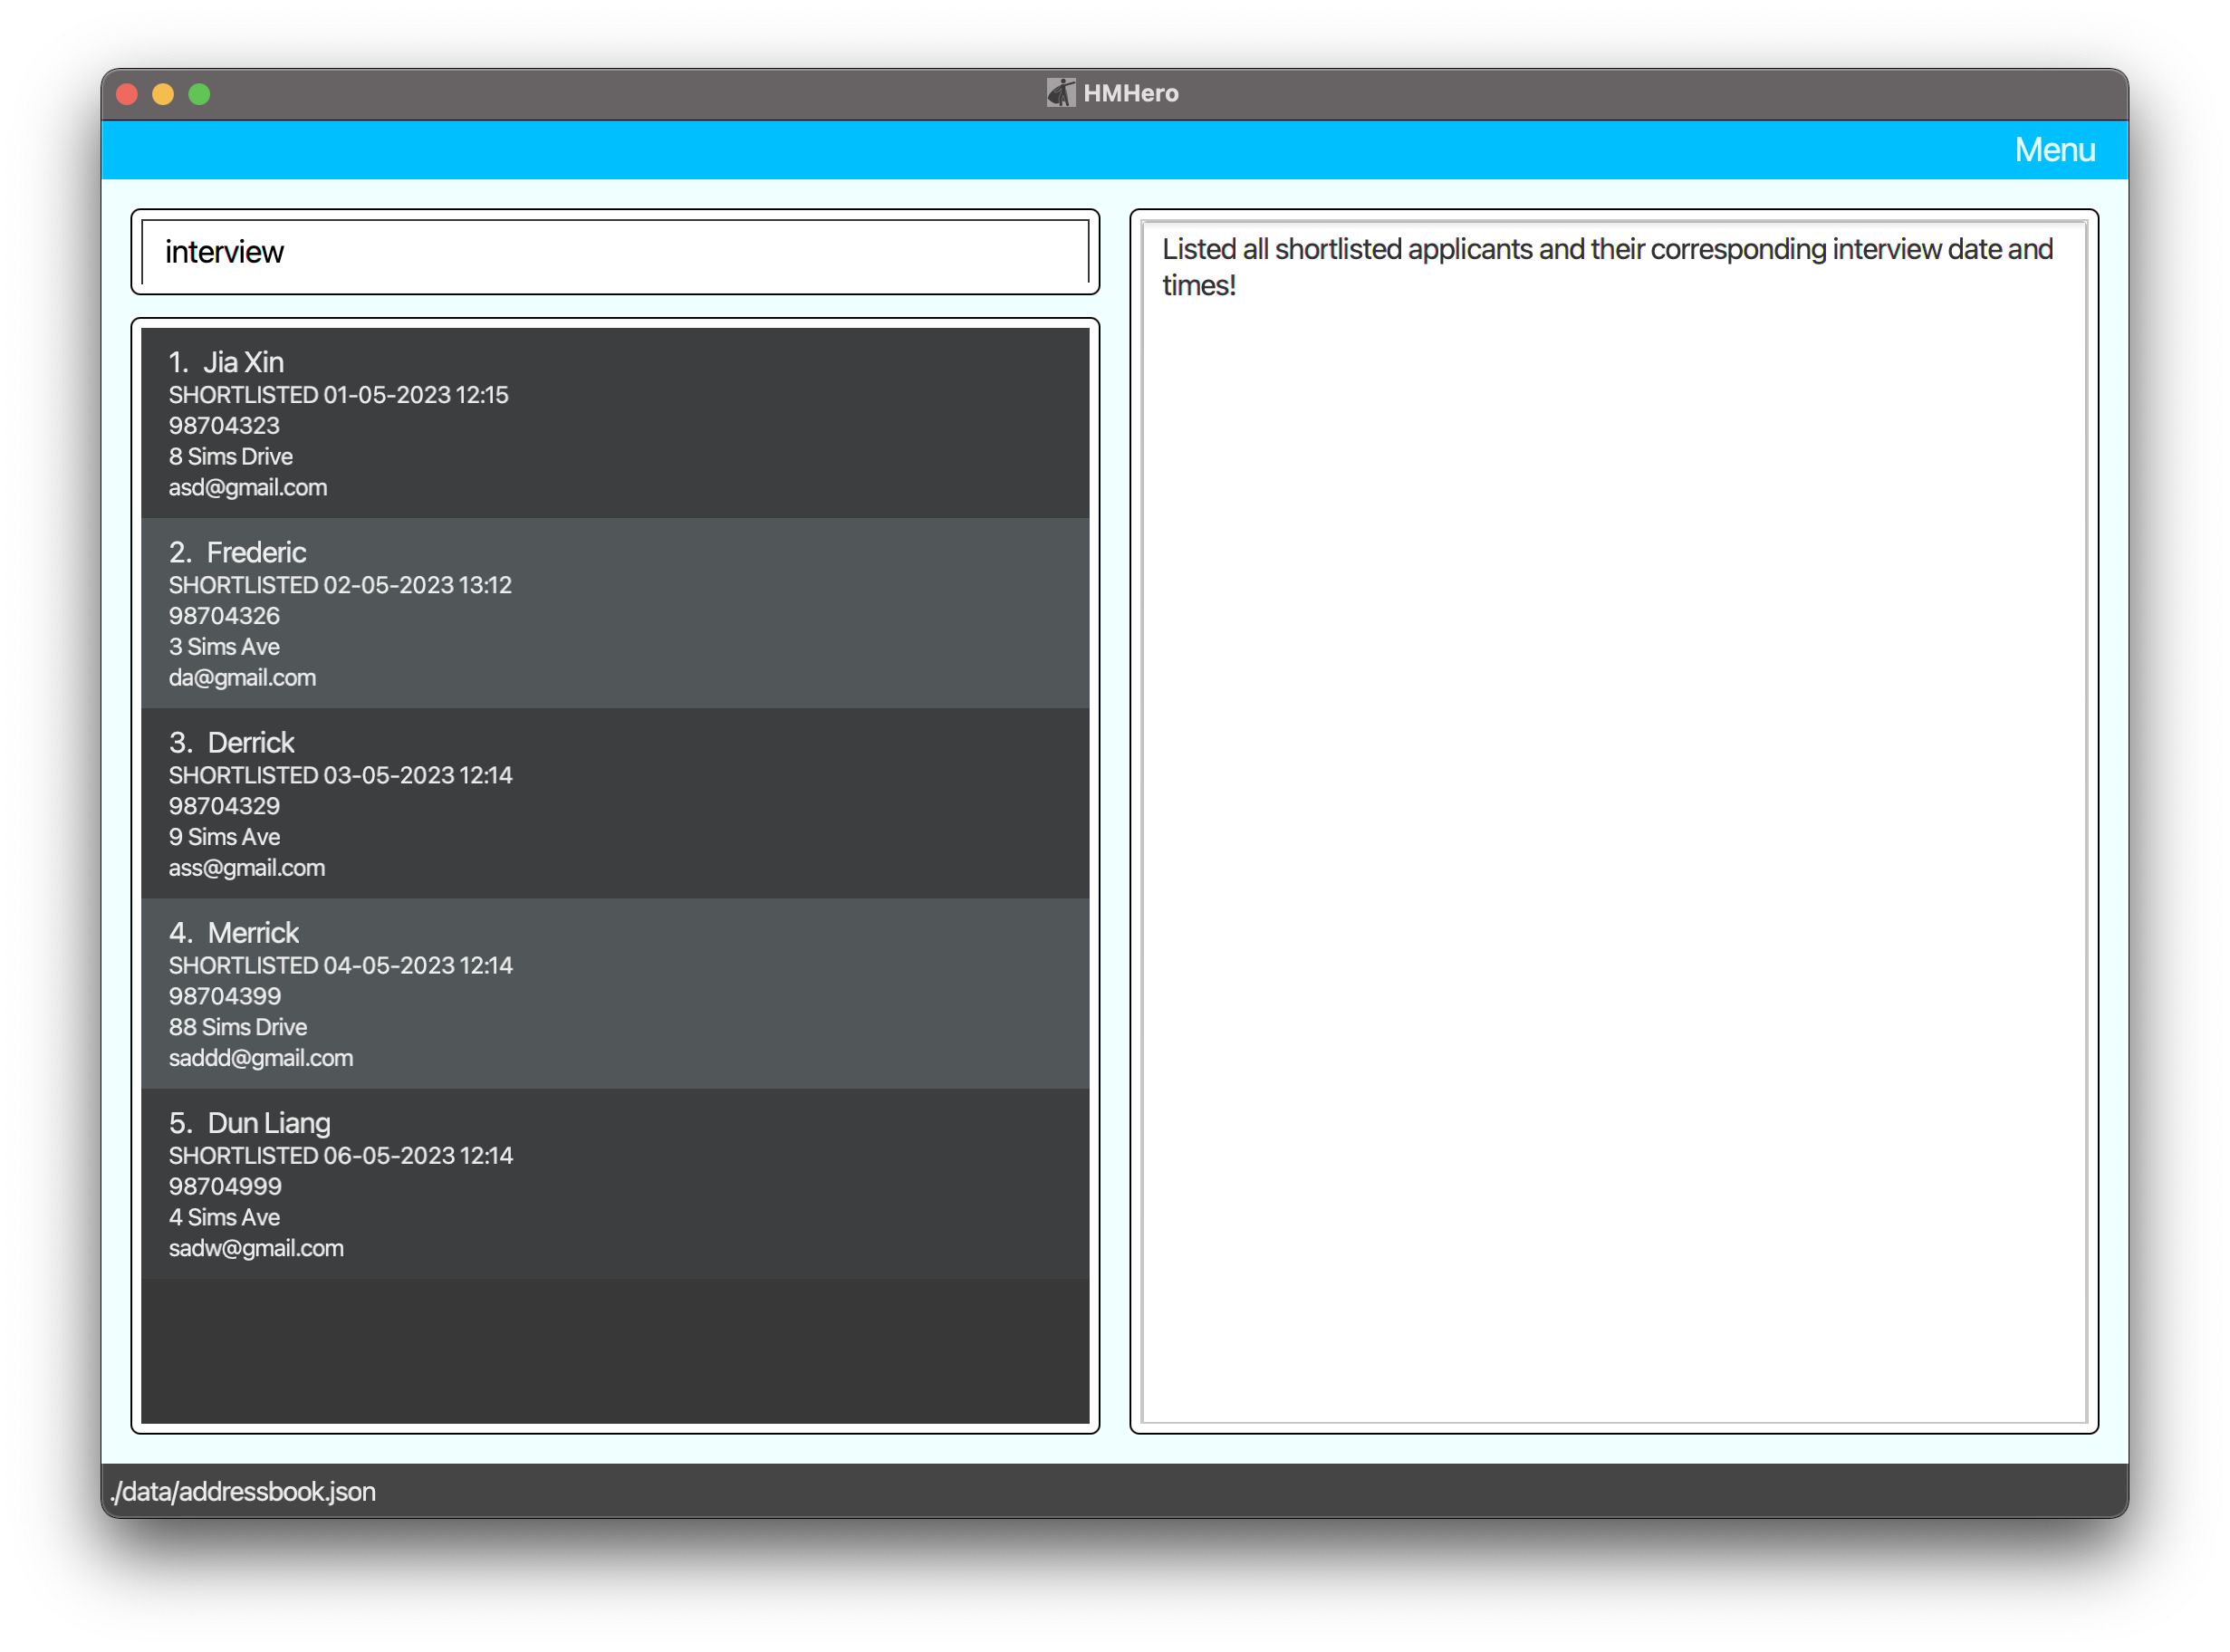The height and width of the screenshot is (1652, 2230).
Task: Click Jia Xin's email asd@gmail.com
Action: pyautogui.click(x=247, y=488)
